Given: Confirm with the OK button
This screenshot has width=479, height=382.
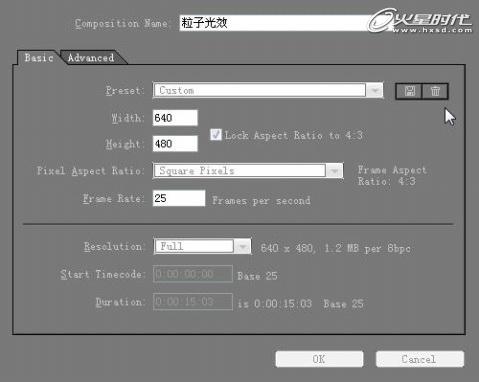Looking at the screenshot, I should 319,359.
